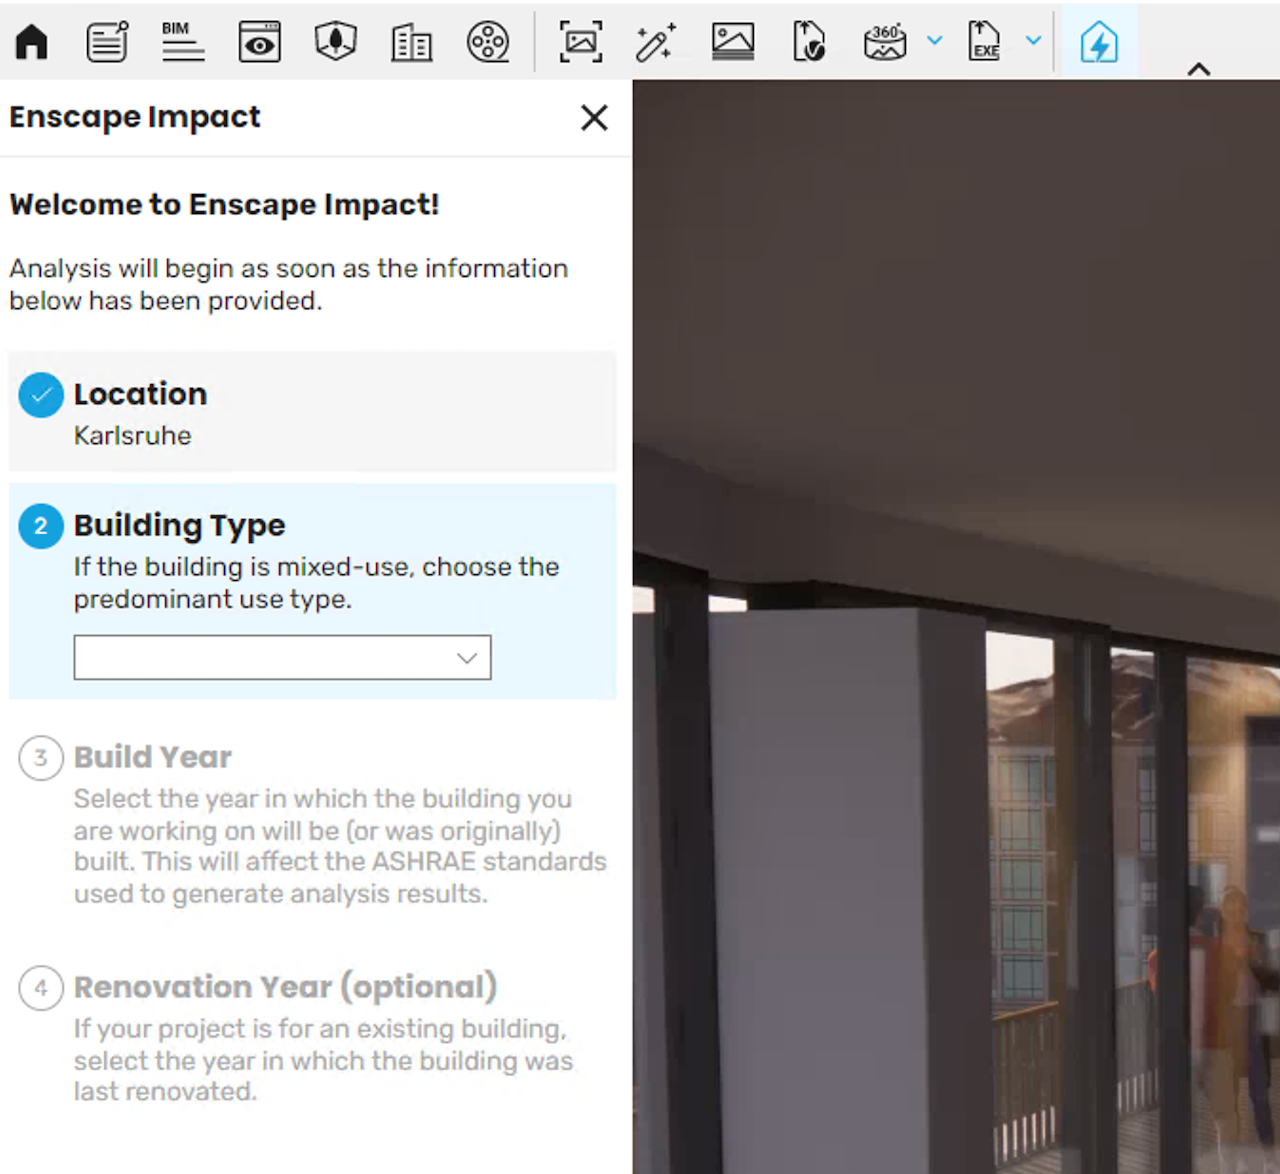The width and height of the screenshot is (1280, 1174).
Task: Click the rendered building viewport
Action: tap(956, 627)
